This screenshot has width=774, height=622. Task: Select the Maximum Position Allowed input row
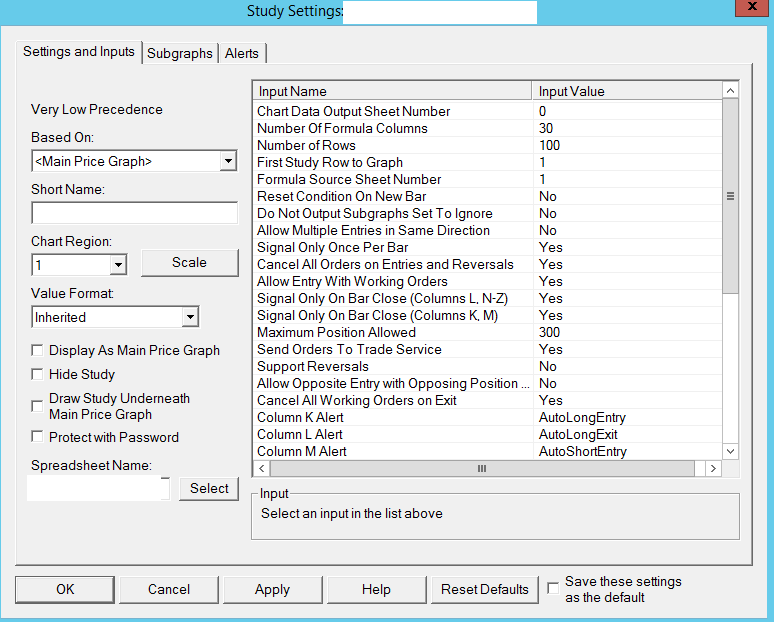pos(337,332)
